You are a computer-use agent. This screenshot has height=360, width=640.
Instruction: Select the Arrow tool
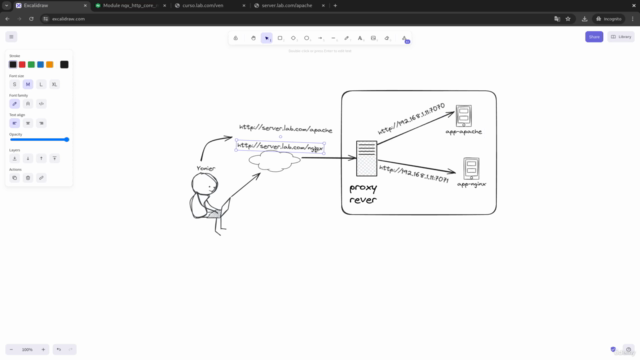(320, 38)
